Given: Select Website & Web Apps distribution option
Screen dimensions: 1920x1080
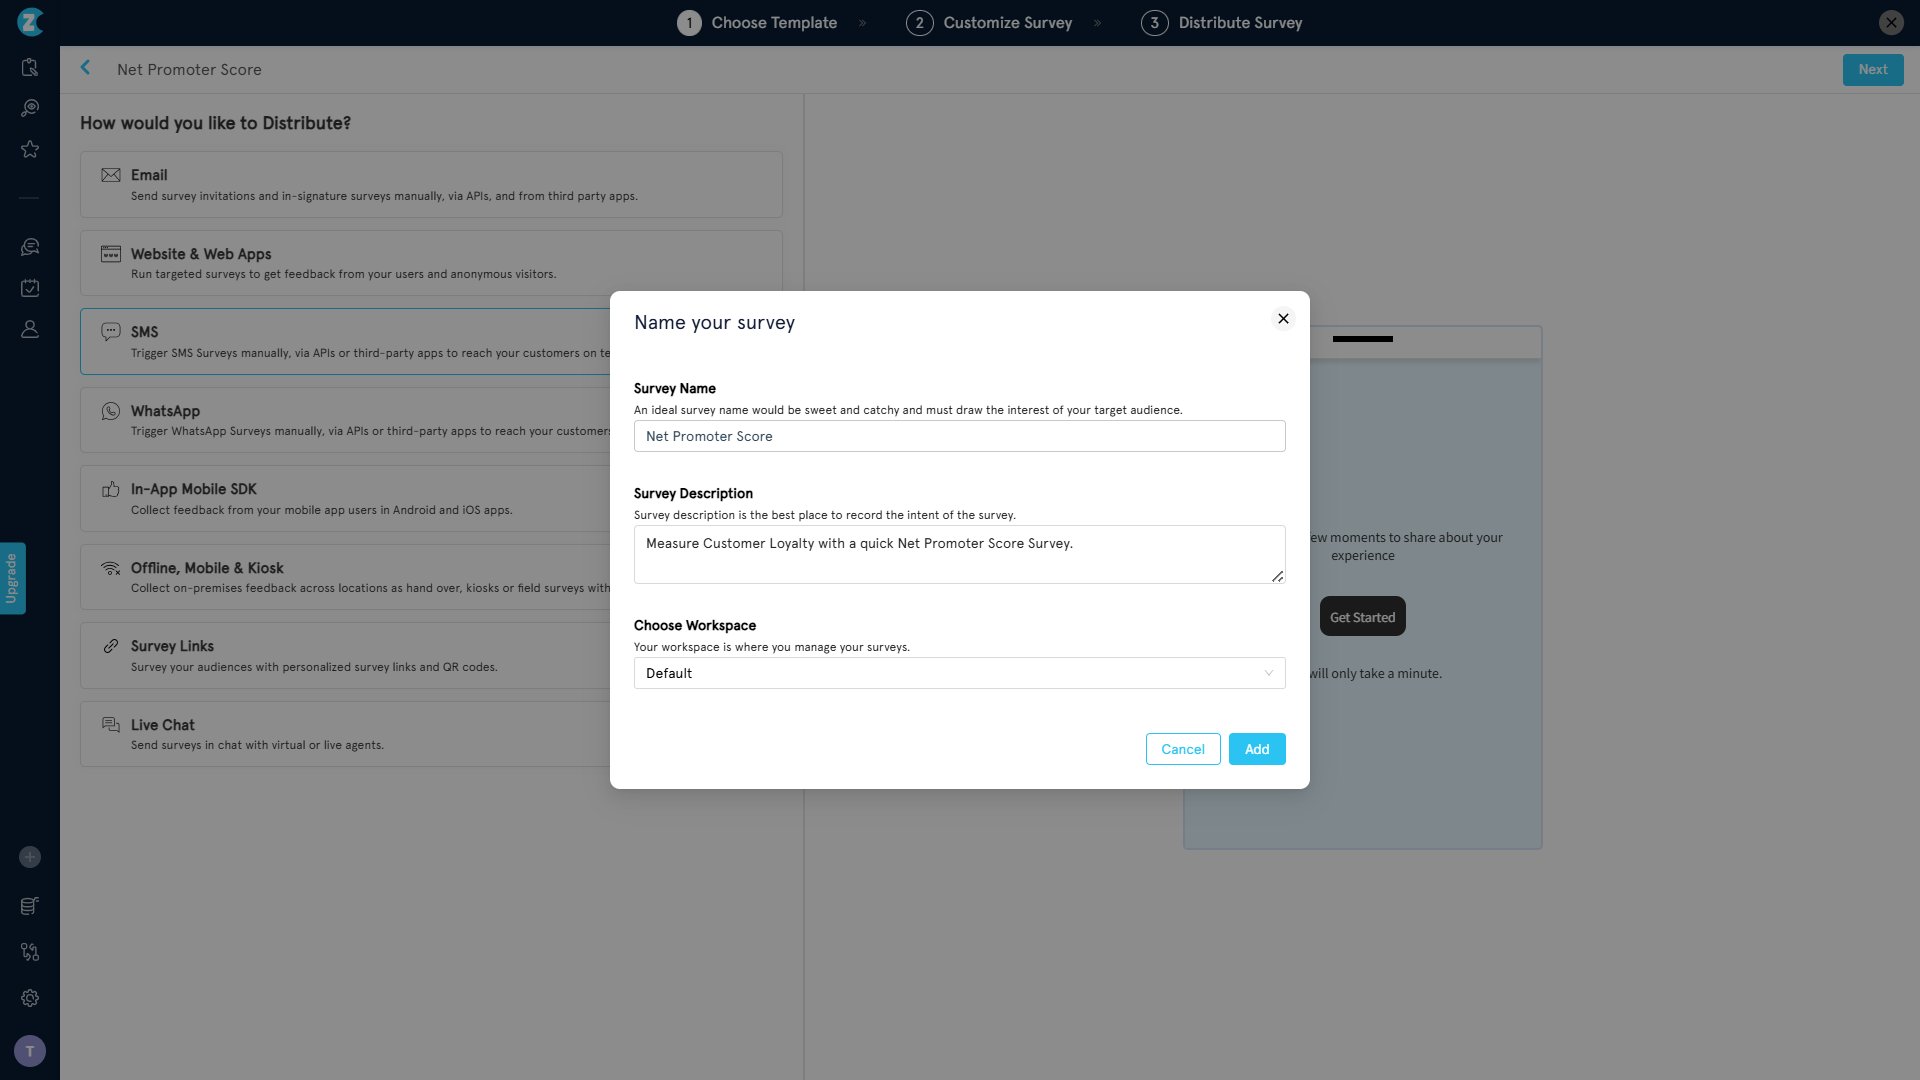Looking at the screenshot, I should (x=431, y=263).
